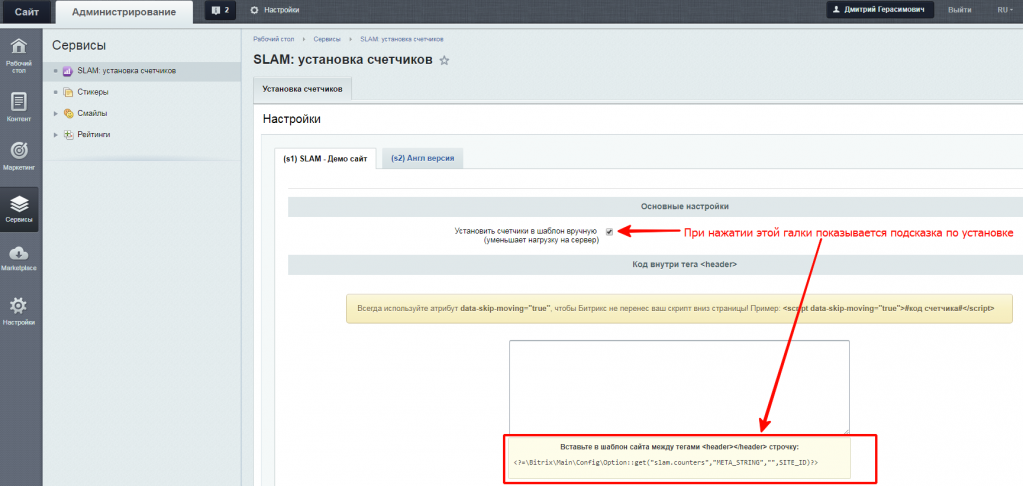1023x486 pixels.
Task: Click the notifications counter icon showing 2
Action: 220,10
